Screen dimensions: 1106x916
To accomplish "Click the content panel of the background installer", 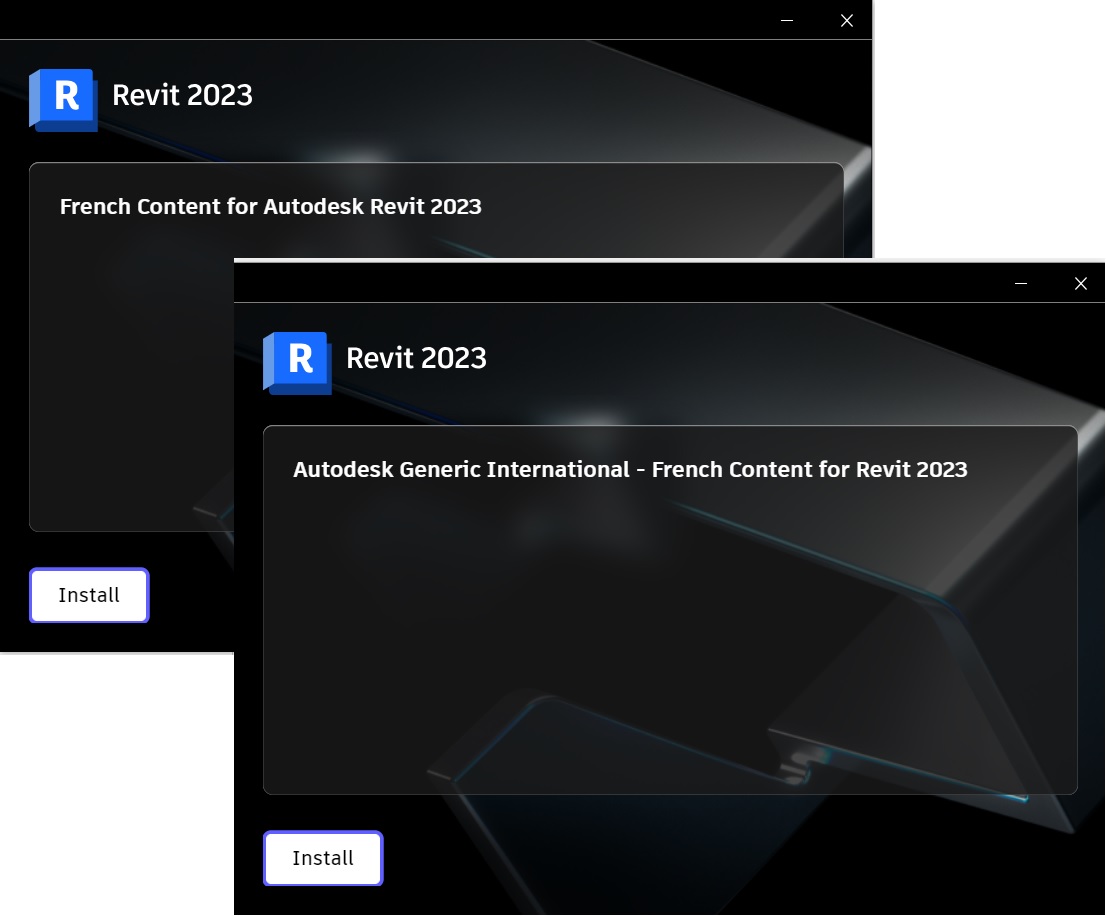I will (x=130, y=400).
